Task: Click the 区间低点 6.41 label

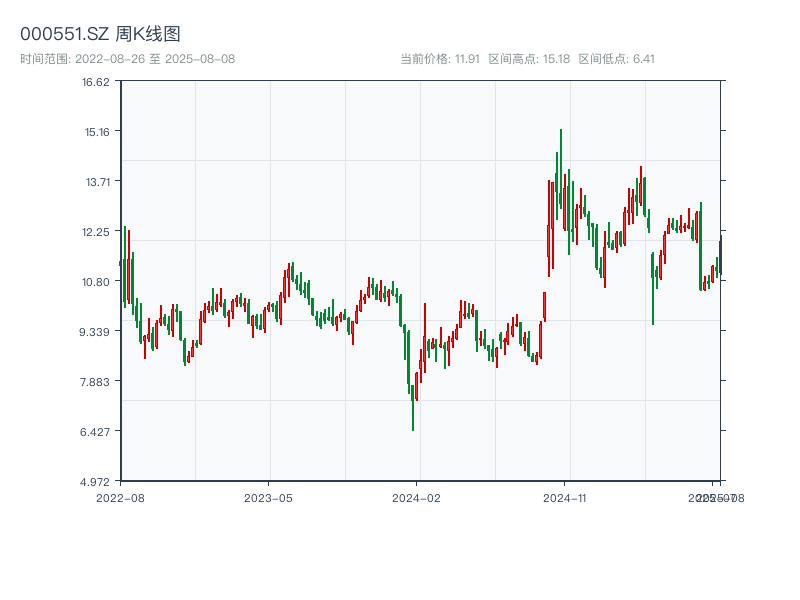Action: (x=616, y=58)
